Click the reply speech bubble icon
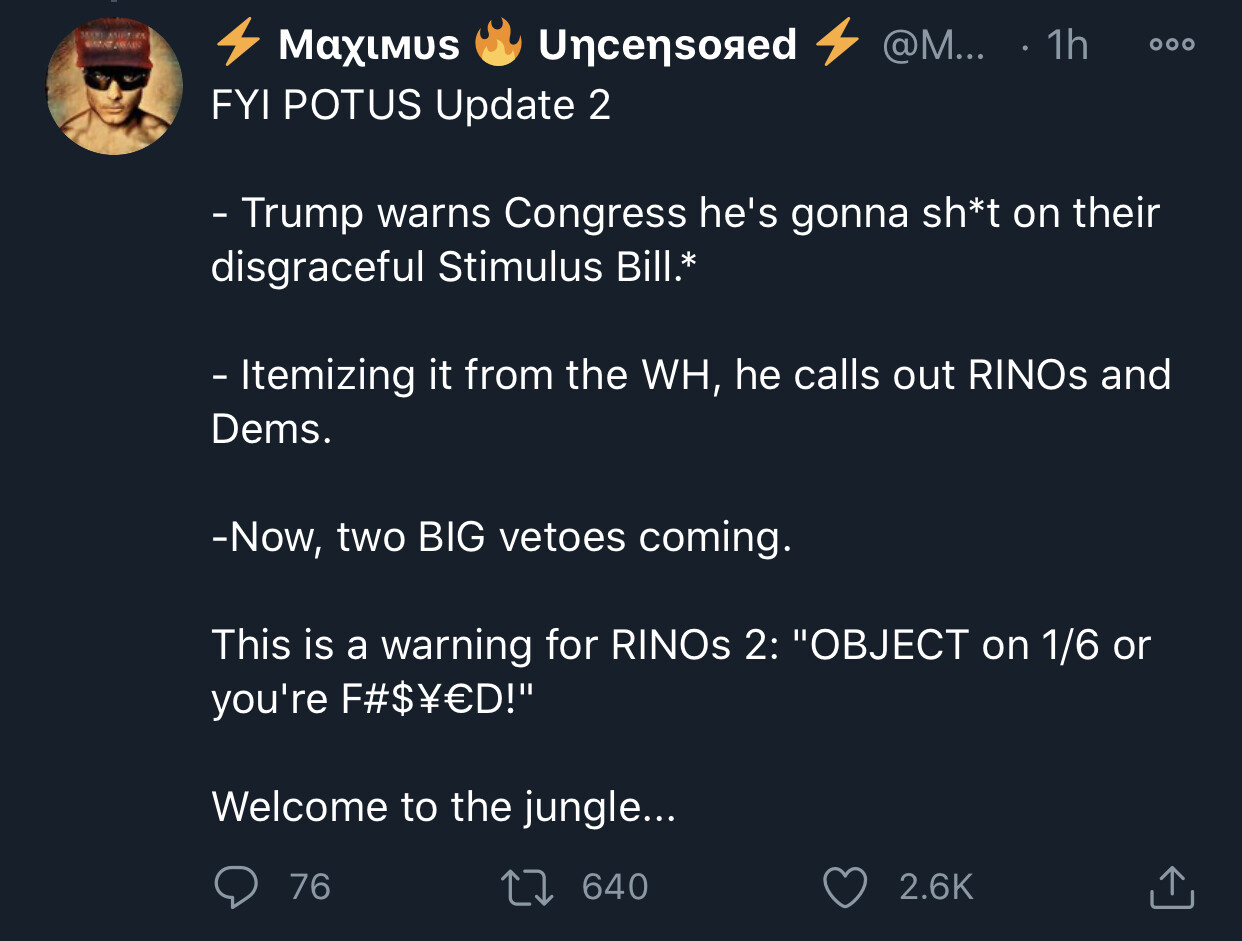Screen dimensions: 1242x941 [x=237, y=887]
